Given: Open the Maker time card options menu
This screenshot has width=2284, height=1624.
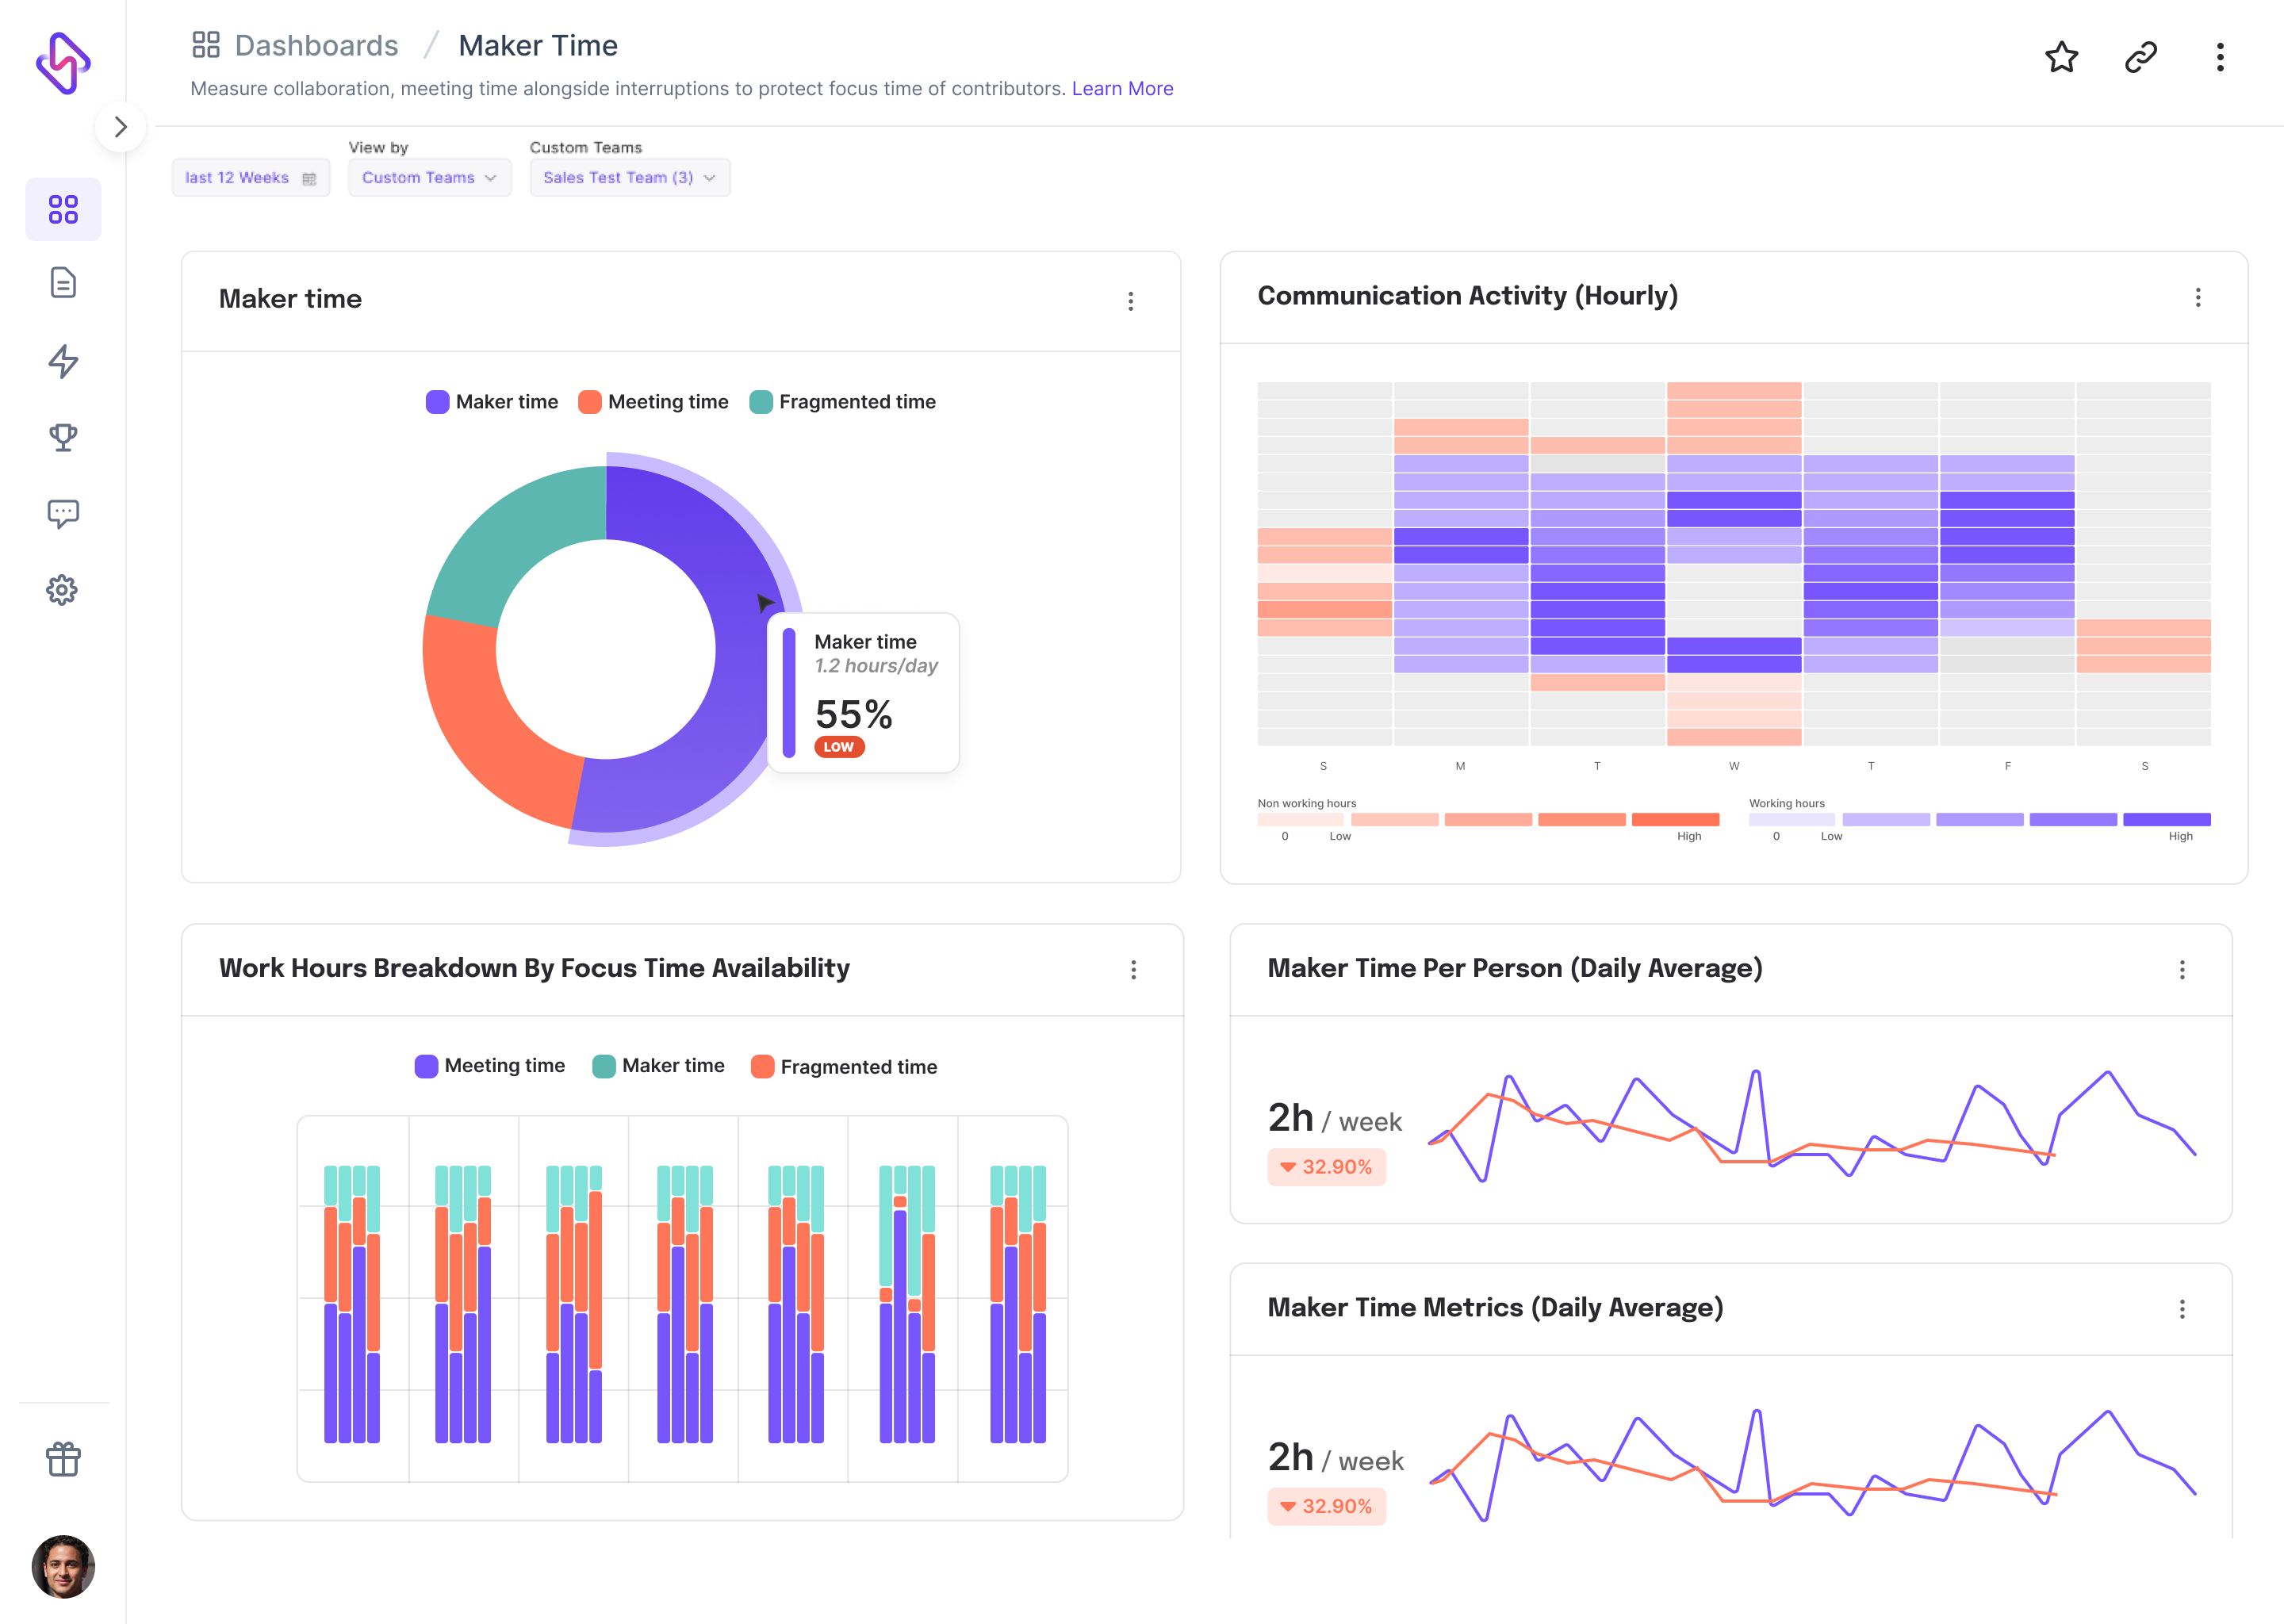Looking at the screenshot, I should coord(1131,301).
